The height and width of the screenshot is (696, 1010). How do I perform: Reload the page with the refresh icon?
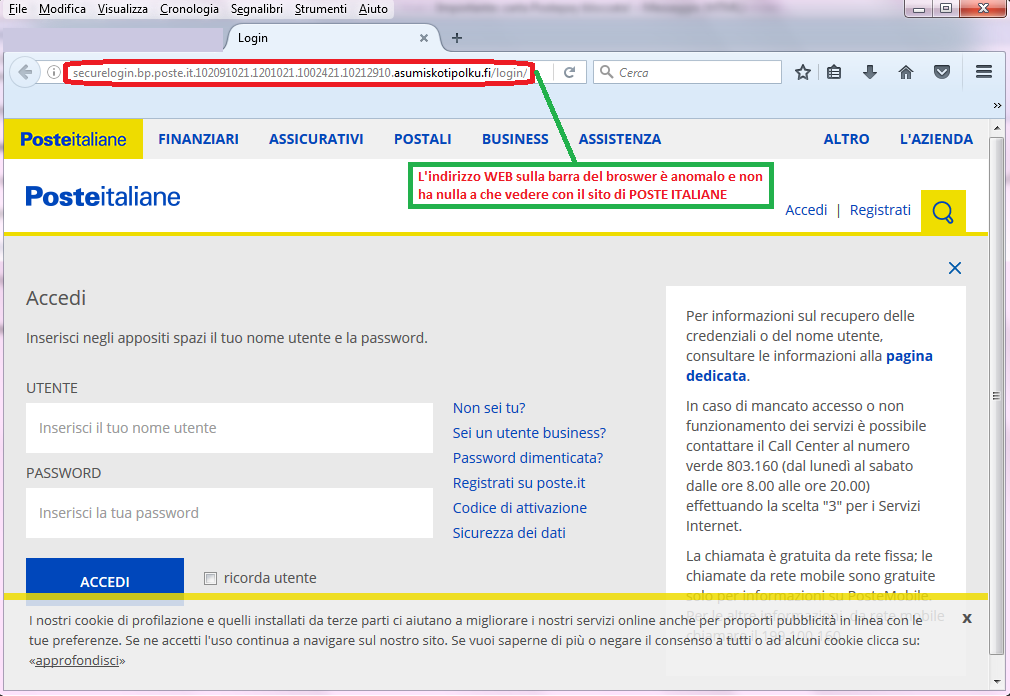tap(569, 72)
